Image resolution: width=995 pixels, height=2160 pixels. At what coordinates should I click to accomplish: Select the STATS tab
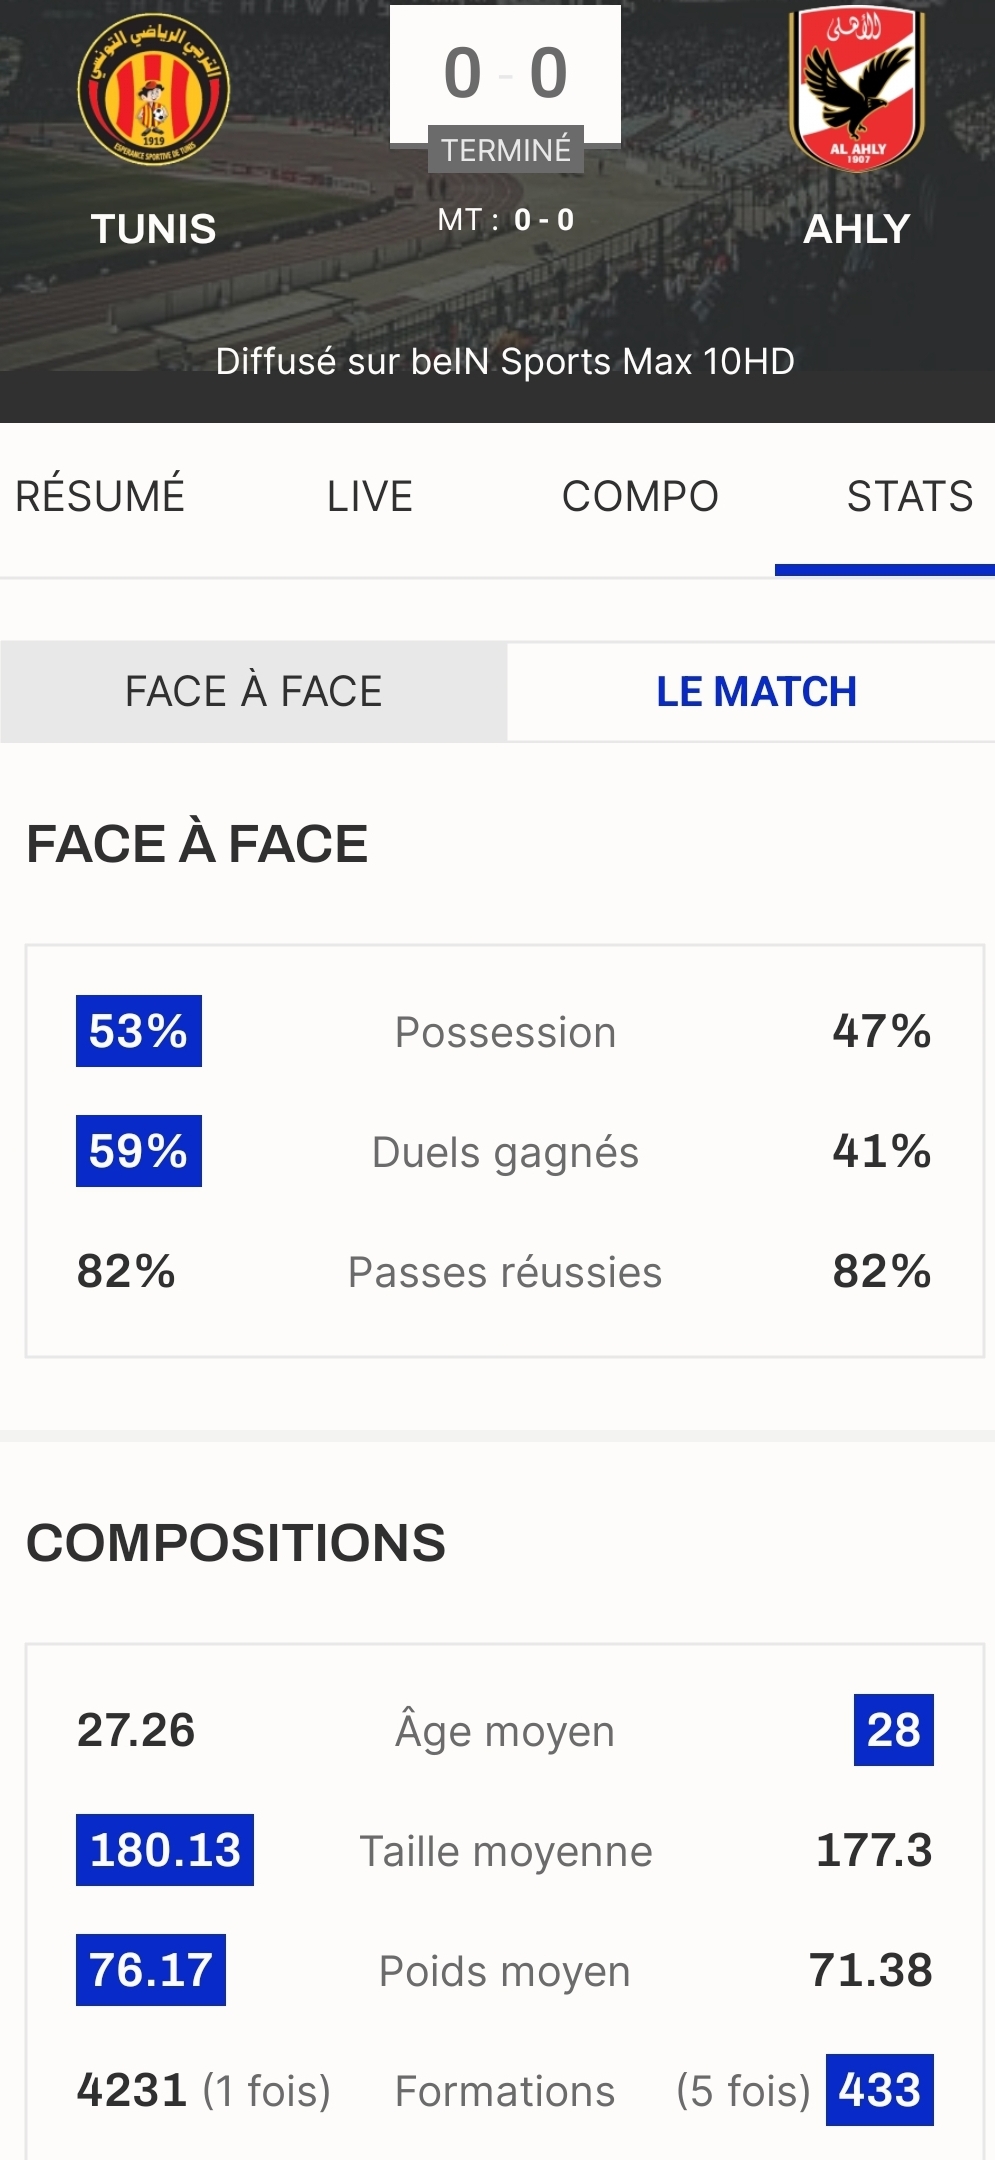[909, 497]
